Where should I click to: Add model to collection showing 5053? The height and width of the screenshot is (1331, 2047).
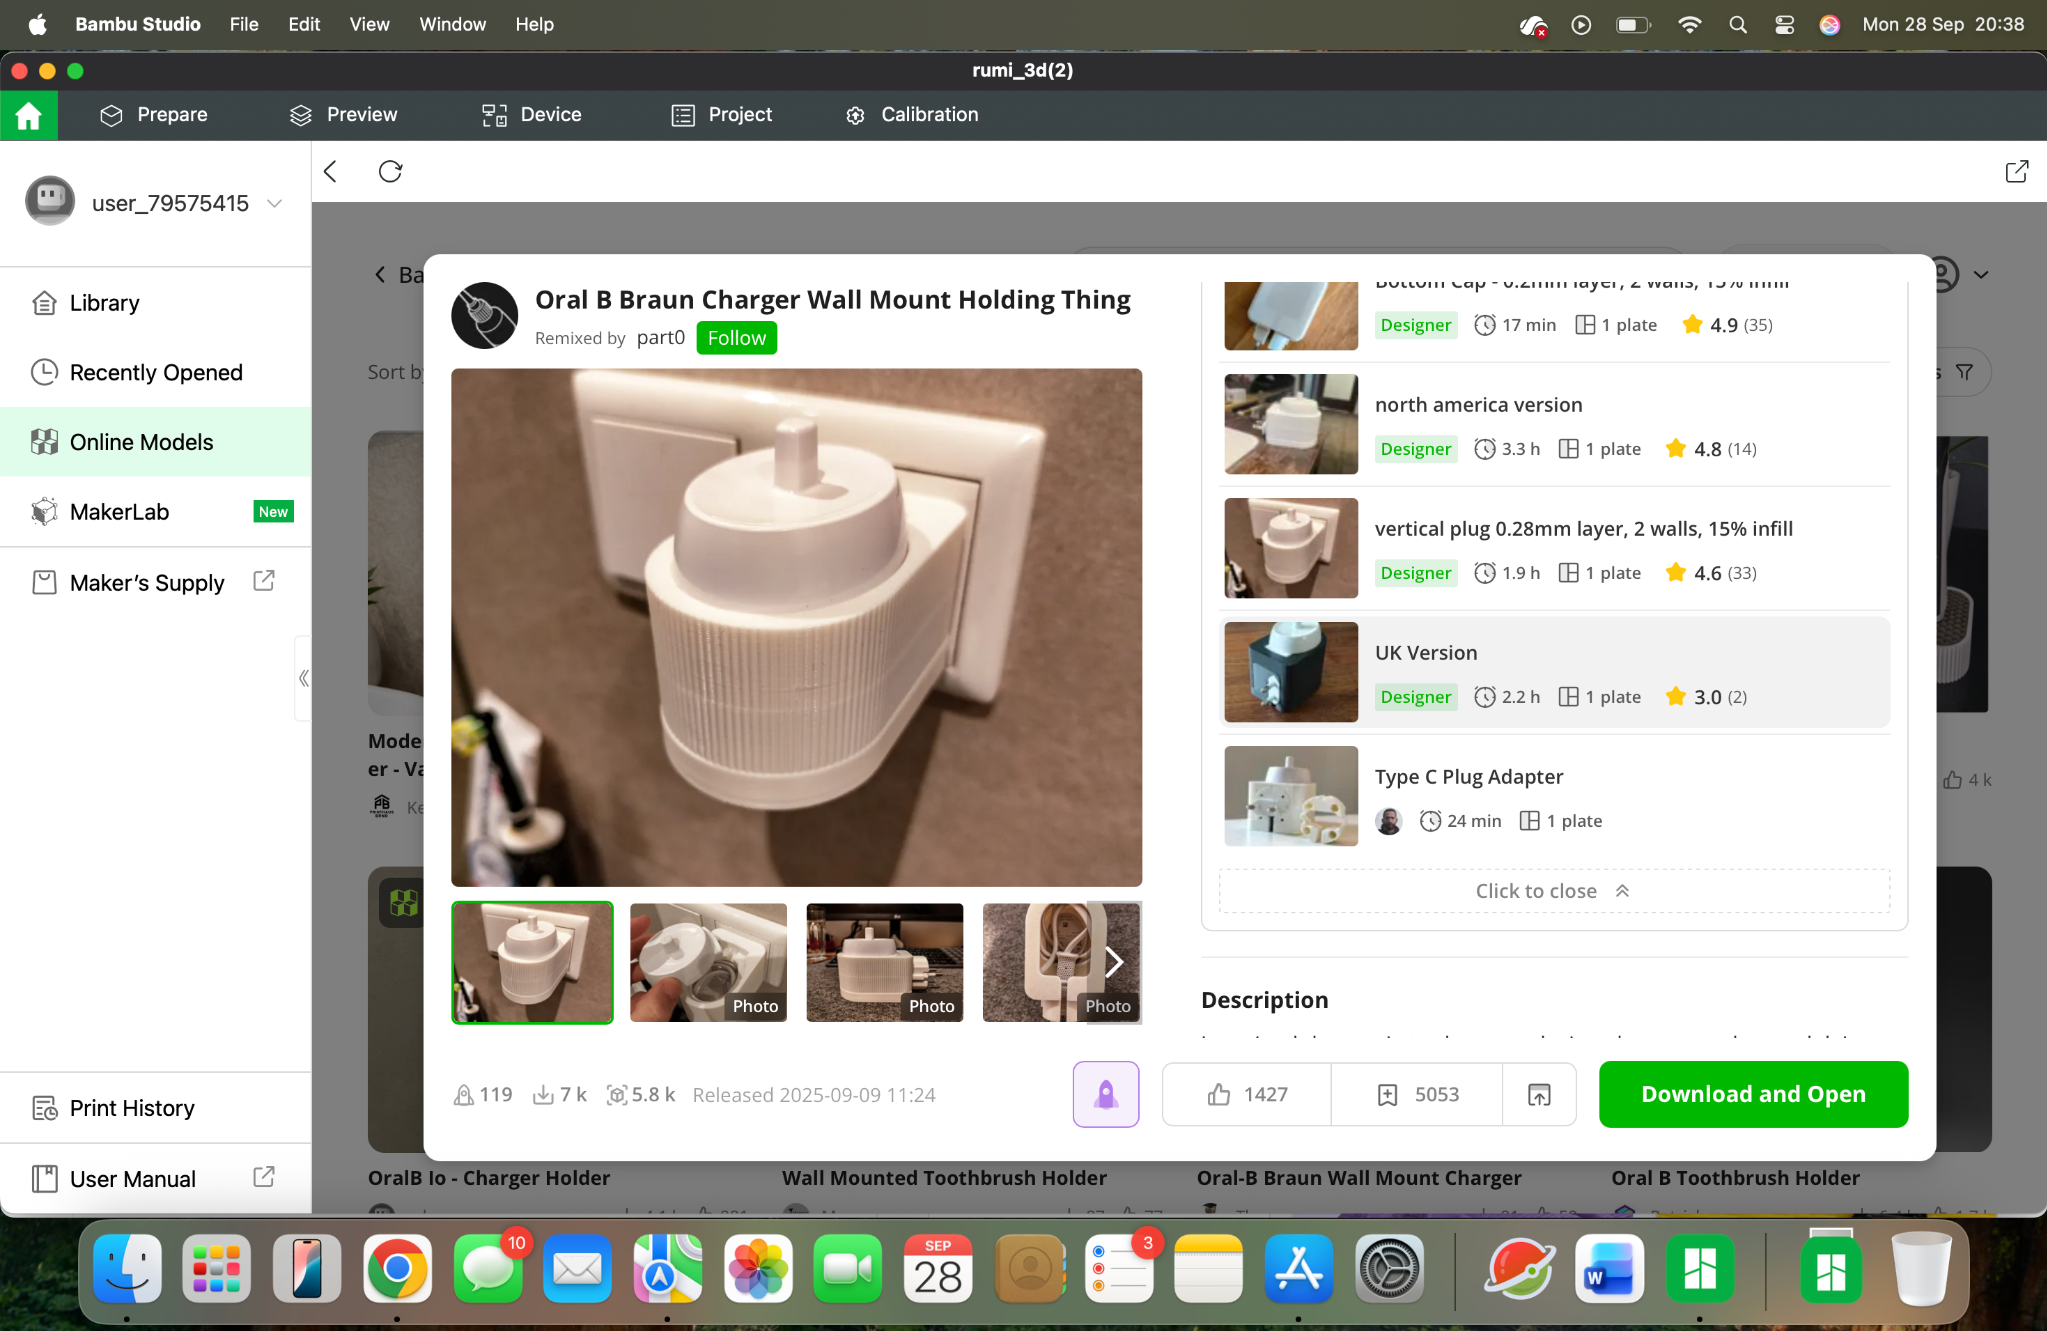(x=1417, y=1094)
